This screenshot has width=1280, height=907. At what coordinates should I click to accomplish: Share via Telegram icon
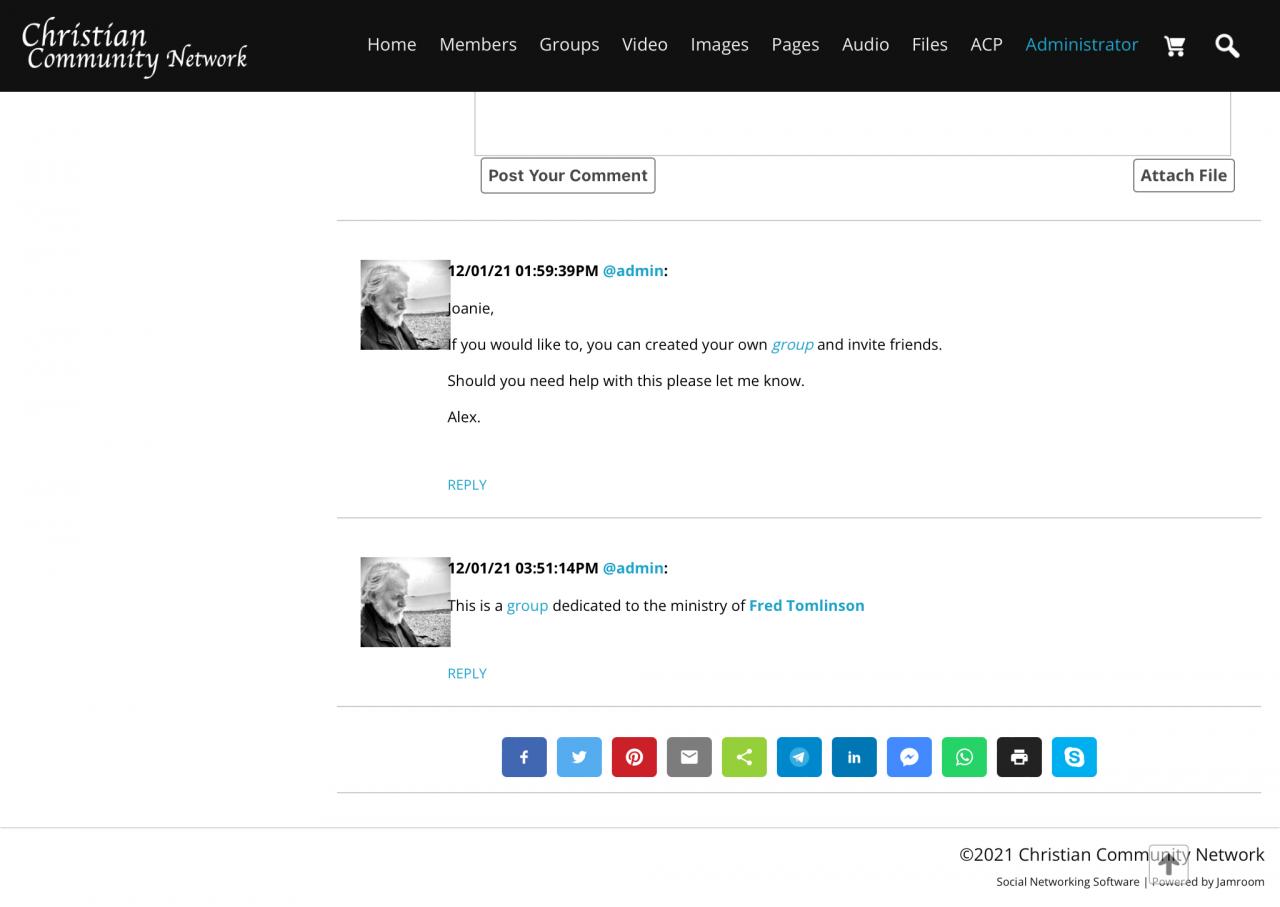(799, 757)
